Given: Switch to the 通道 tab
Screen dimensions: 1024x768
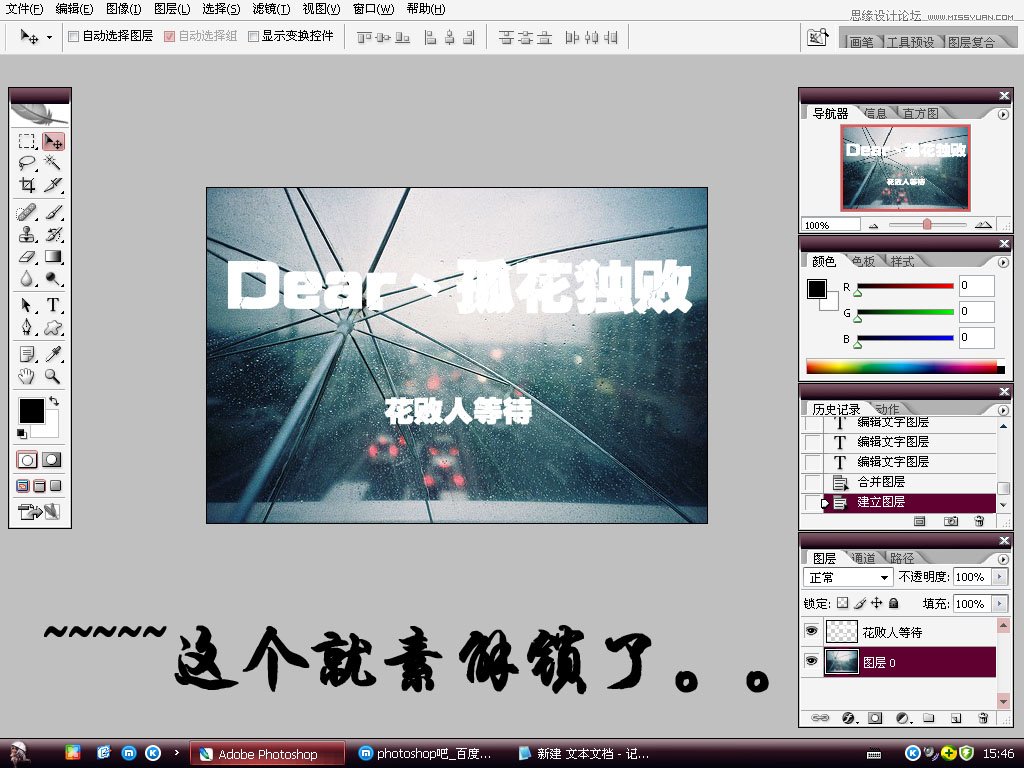Looking at the screenshot, I should tap(862, 558).
